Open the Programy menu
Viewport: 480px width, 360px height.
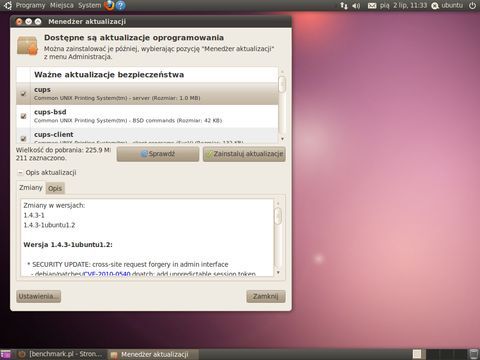tap(30, 5)
